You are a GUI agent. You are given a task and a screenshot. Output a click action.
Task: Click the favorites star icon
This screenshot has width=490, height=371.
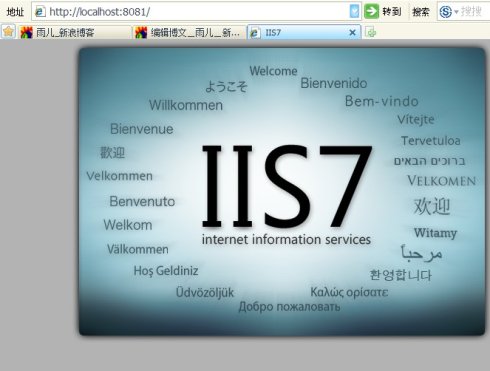pyautogui.click(x=8, y=32)
